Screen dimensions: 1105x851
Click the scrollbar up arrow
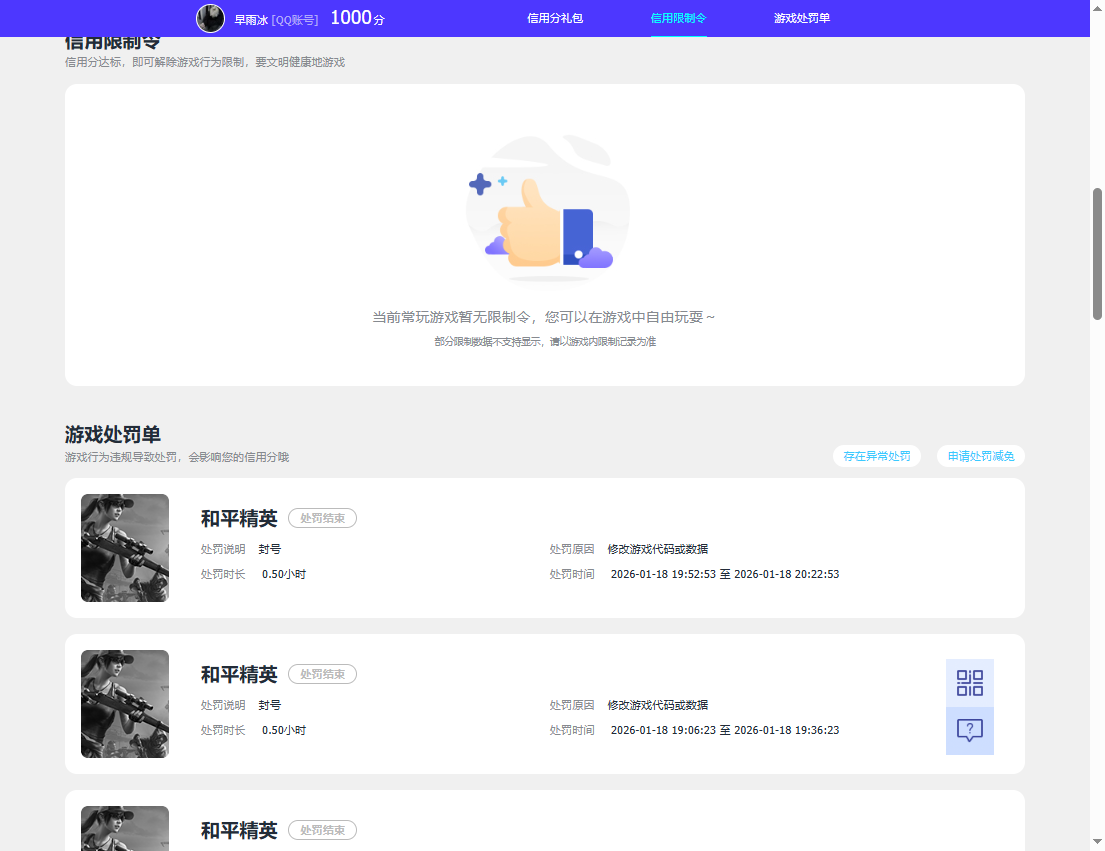coord(1097,7)
